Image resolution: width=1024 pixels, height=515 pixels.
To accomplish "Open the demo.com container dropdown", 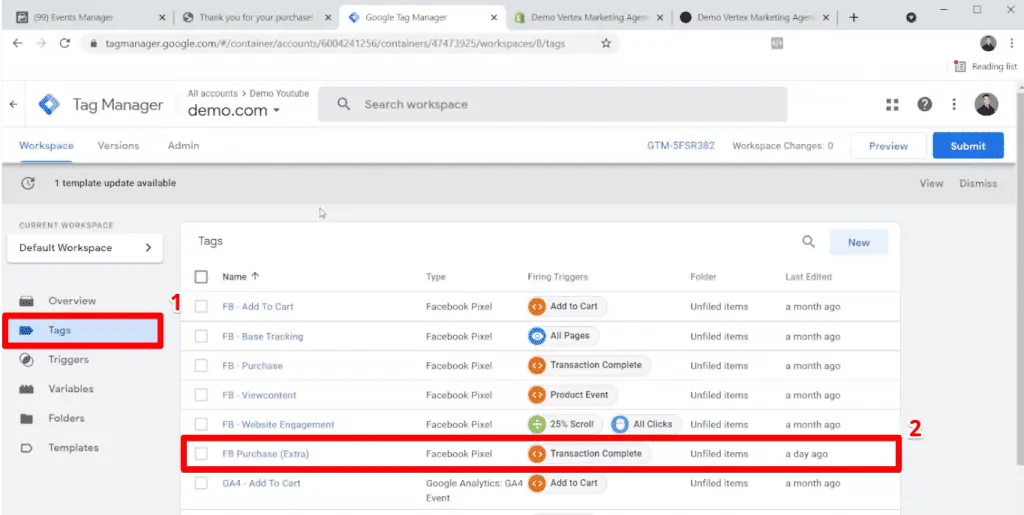I will [x=234, y=110].
